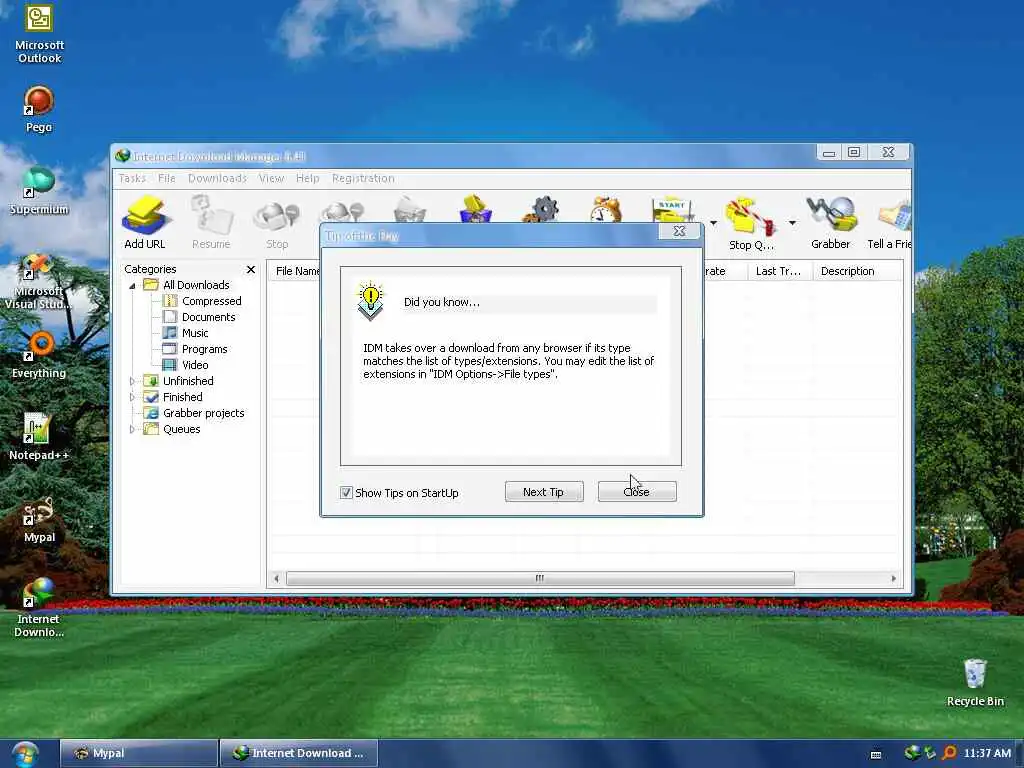Open the Recycle Bin
The height and width of the screenshot is (768, 1024).
975,682
